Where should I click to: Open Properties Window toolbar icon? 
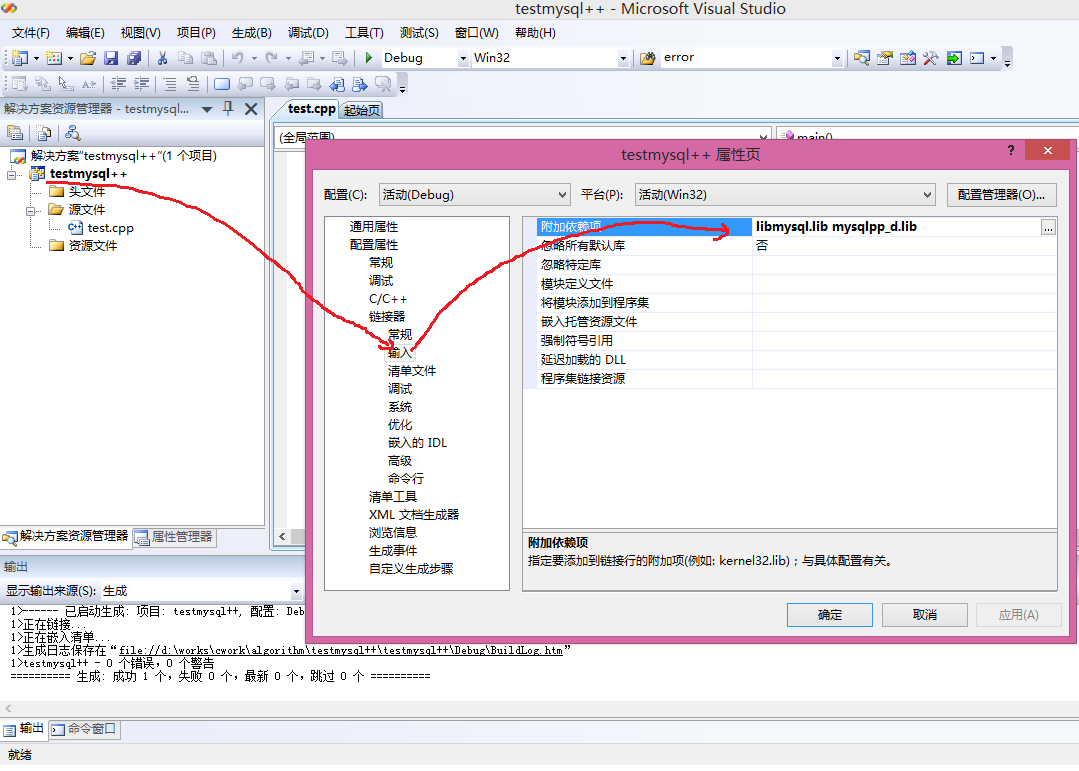(x=885, y=58)
